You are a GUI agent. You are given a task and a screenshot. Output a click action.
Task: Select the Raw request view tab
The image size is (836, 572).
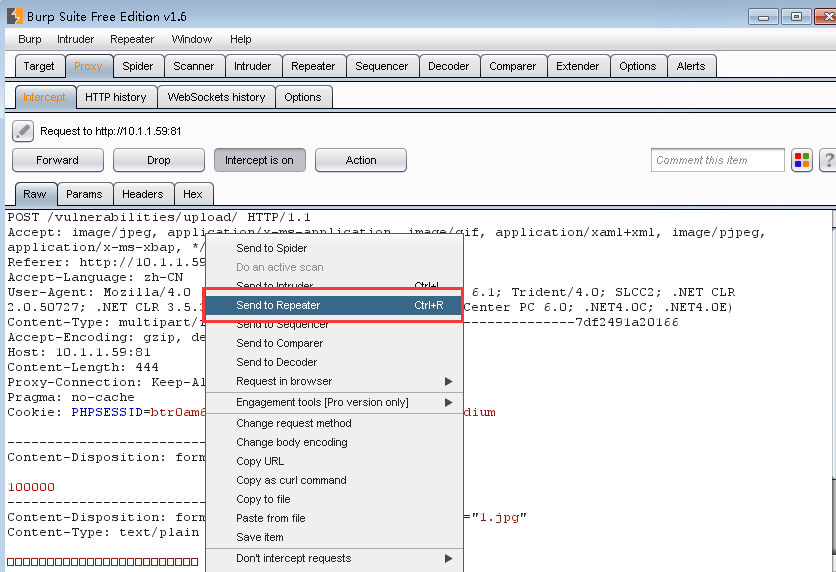(35, 194)
